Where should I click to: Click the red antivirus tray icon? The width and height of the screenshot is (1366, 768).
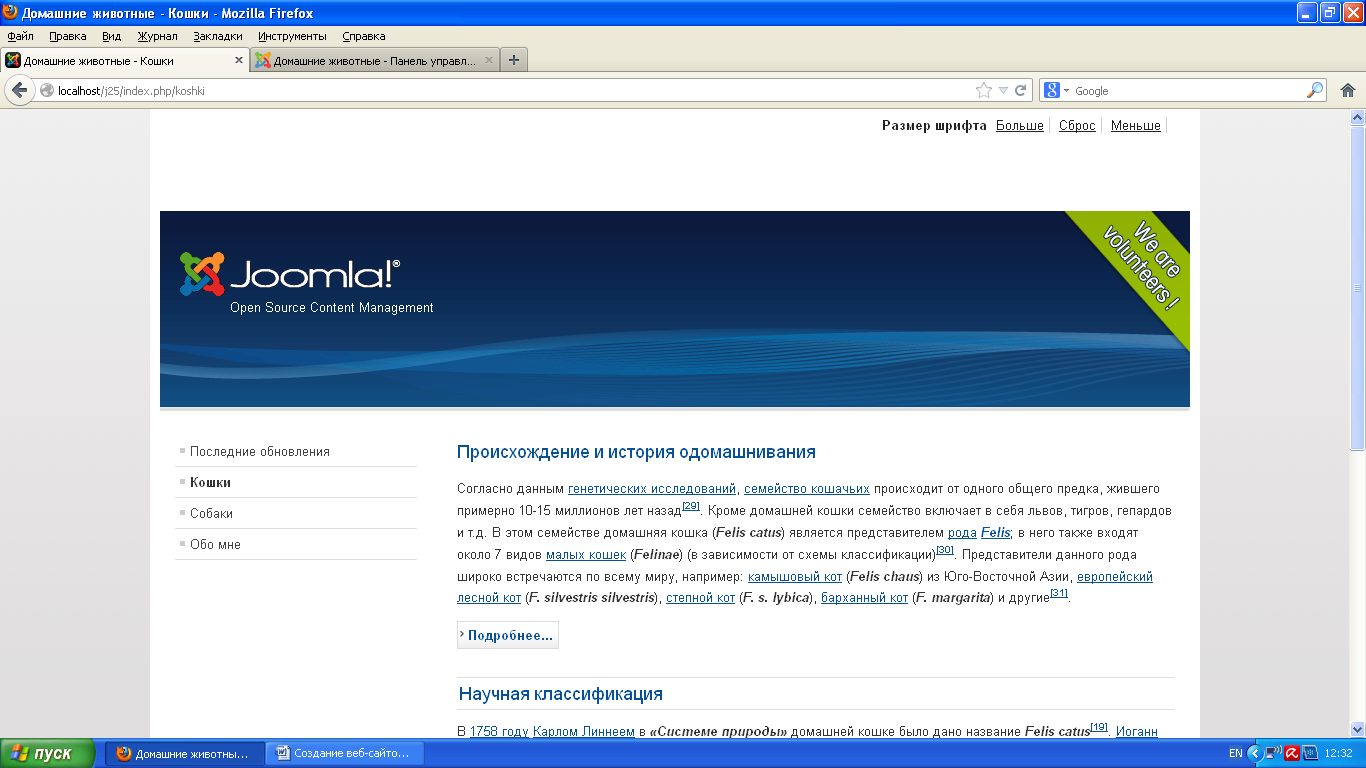[x=1291, y=753]
